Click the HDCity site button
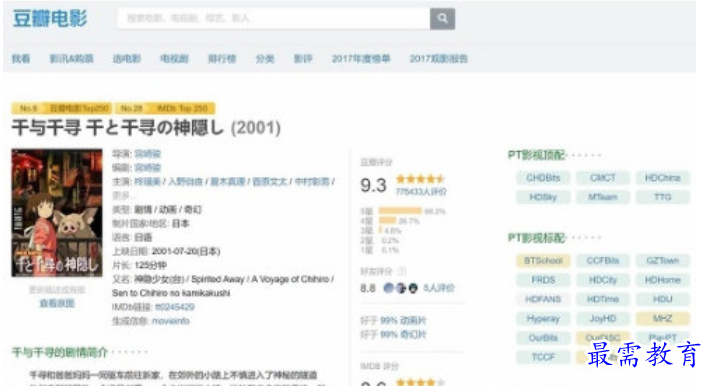Viewport: 709px width, 386px height. tap(603, 280)
